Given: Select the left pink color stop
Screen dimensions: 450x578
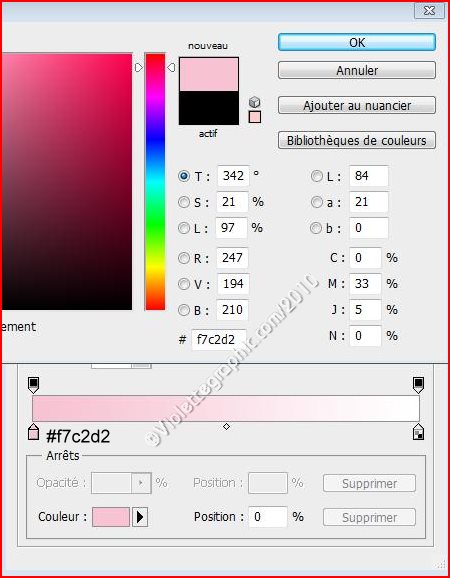Looking at the screenshot, I should click(33, 432).
